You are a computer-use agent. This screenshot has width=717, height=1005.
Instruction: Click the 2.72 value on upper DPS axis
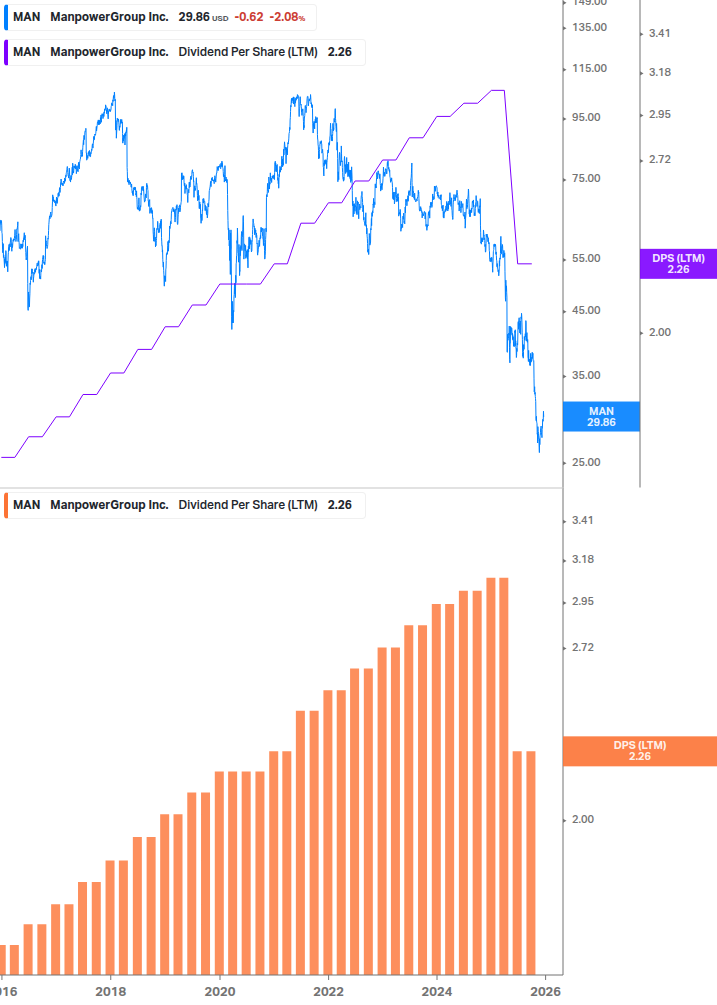click(660, 160)
